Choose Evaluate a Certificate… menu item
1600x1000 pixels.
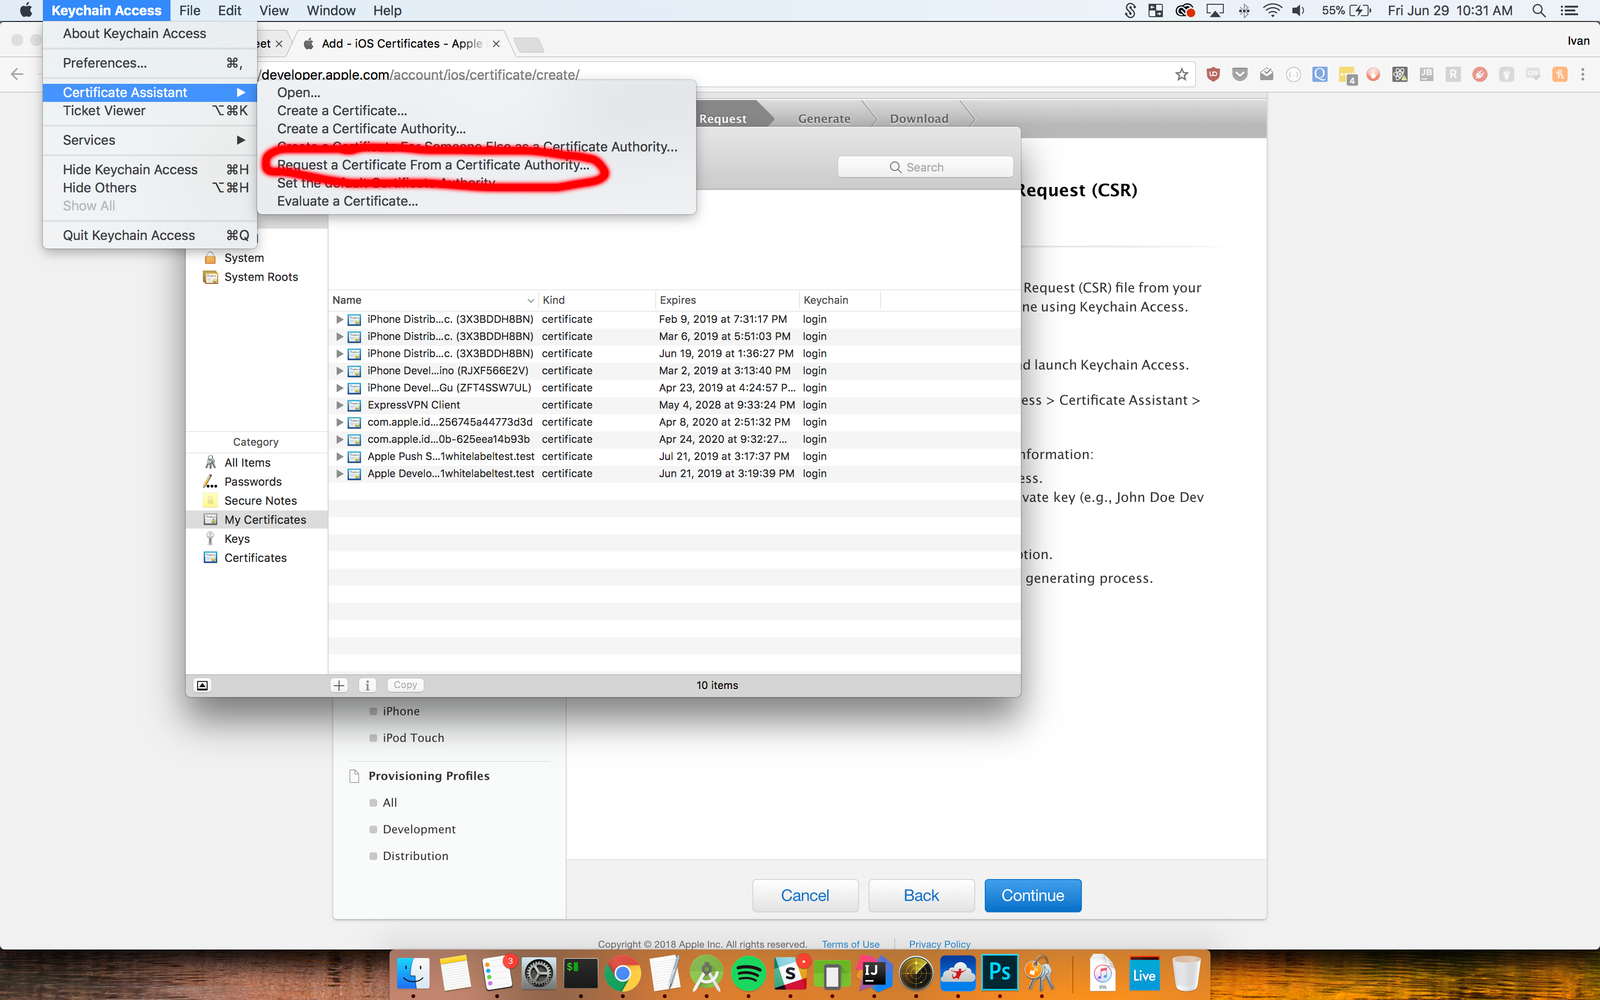pyautogui.click(x=476, y=201)
